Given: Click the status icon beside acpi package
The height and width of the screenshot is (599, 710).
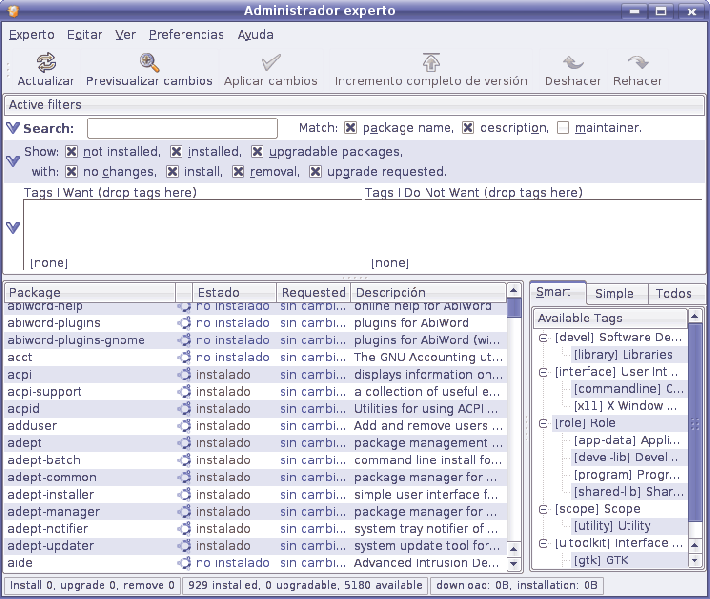Looking at the screenshot, I should pos(184,375).
